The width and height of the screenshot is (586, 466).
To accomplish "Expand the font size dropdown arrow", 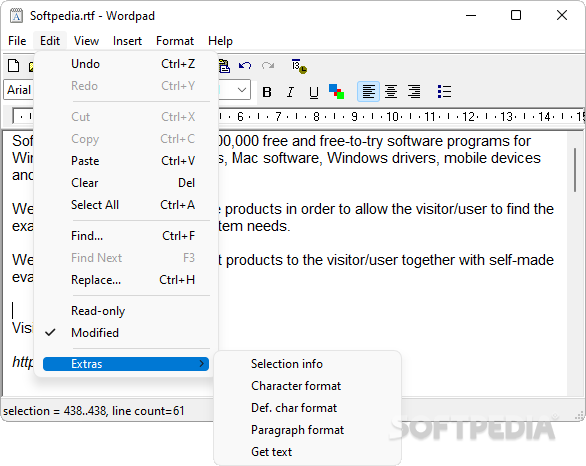I will coord(242,90).
